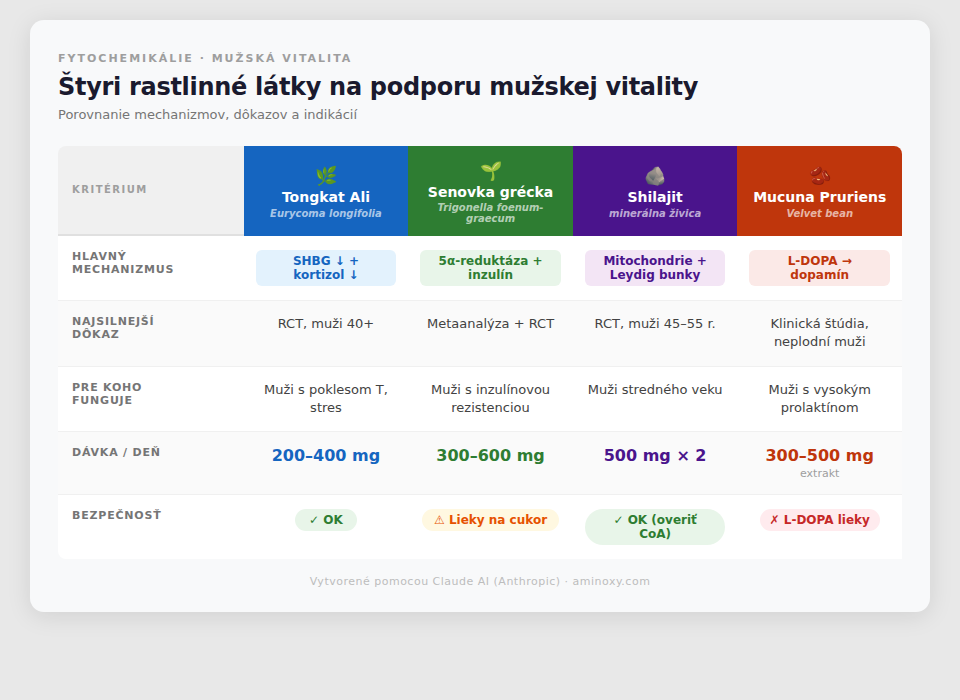Click the '500 mg × 2' dose value

coord(655,456)
